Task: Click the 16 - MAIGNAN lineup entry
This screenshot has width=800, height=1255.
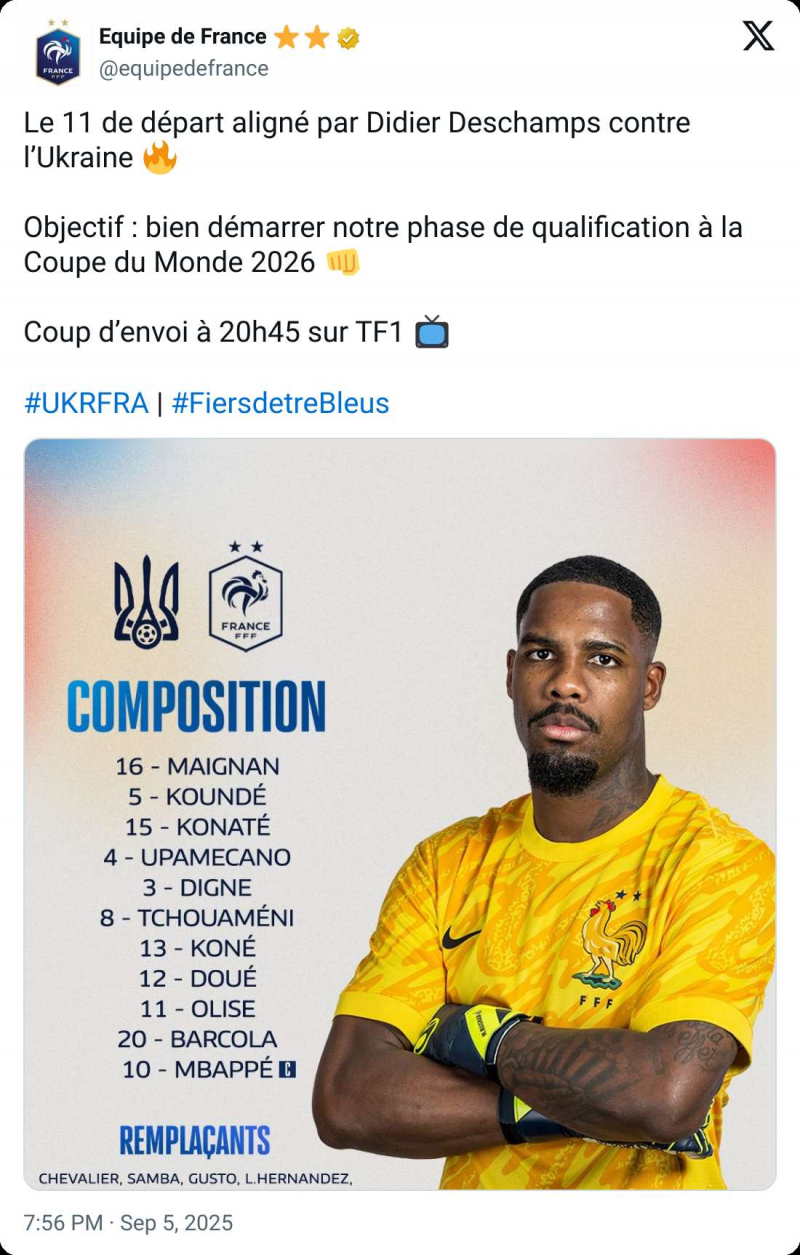Action: 197,766
